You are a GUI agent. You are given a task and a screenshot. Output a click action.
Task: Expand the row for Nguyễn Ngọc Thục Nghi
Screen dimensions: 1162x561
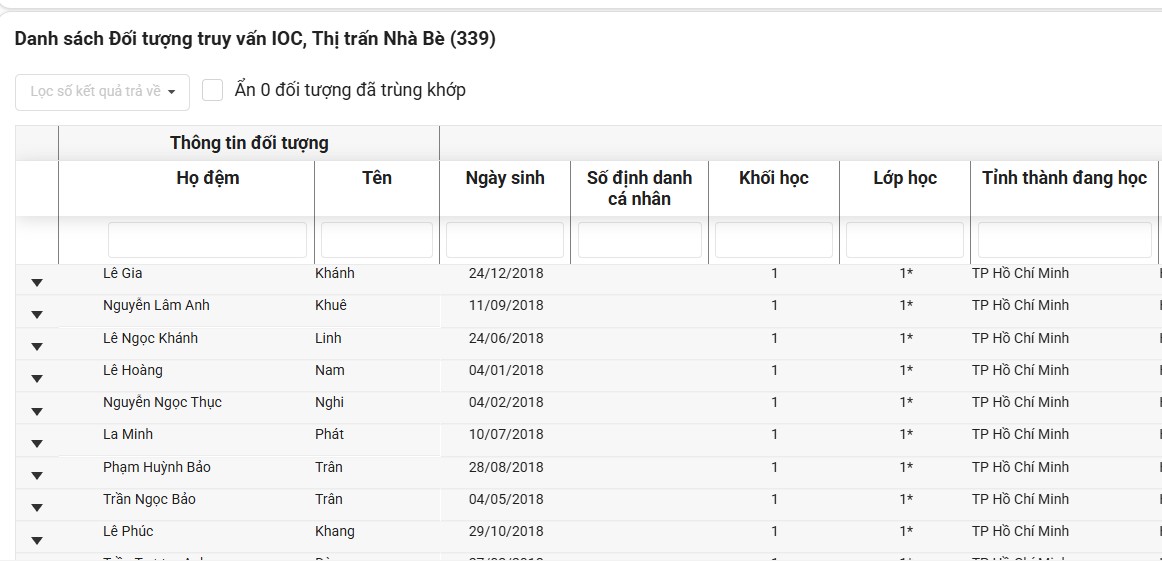tap(37, 411)
